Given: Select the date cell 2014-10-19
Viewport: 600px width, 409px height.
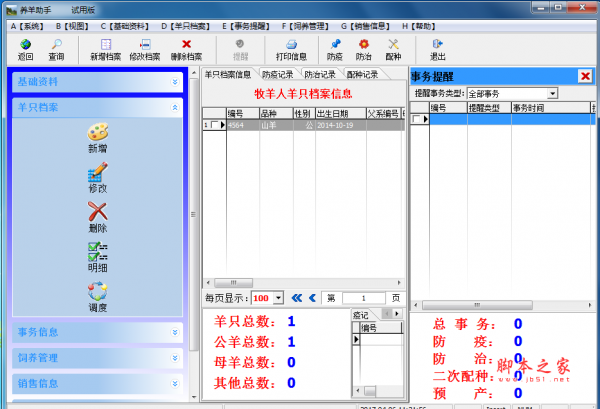Looking at the screenshot, I should coord(341,125).
